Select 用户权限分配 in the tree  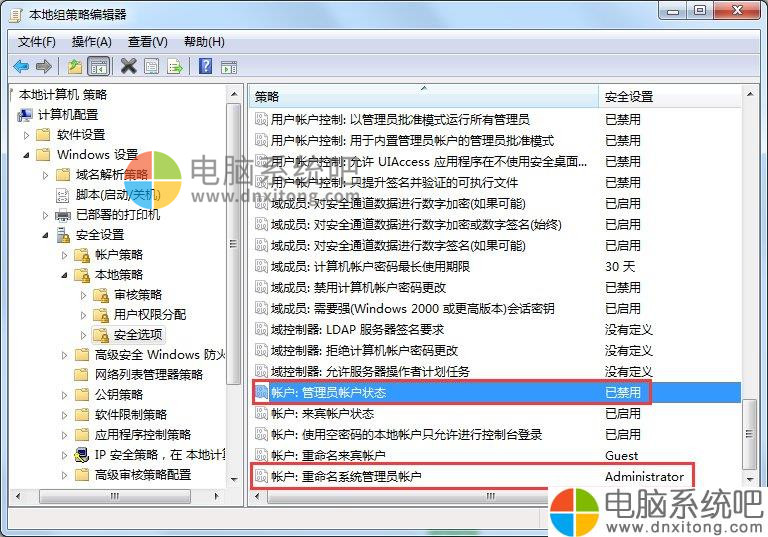(149, 314)
